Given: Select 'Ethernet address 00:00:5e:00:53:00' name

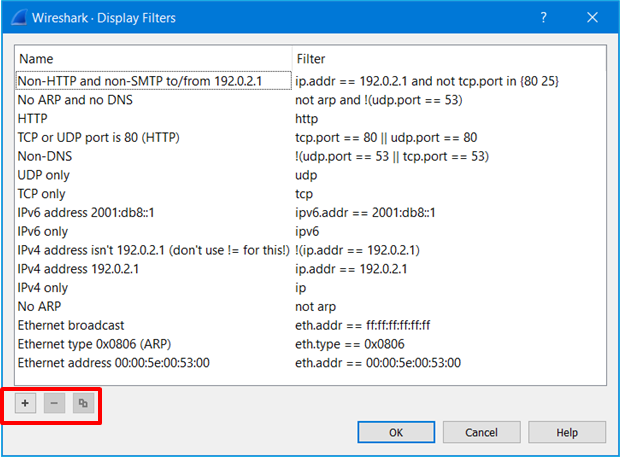Looking at the screenshot, I should click(x=113, y=363).
